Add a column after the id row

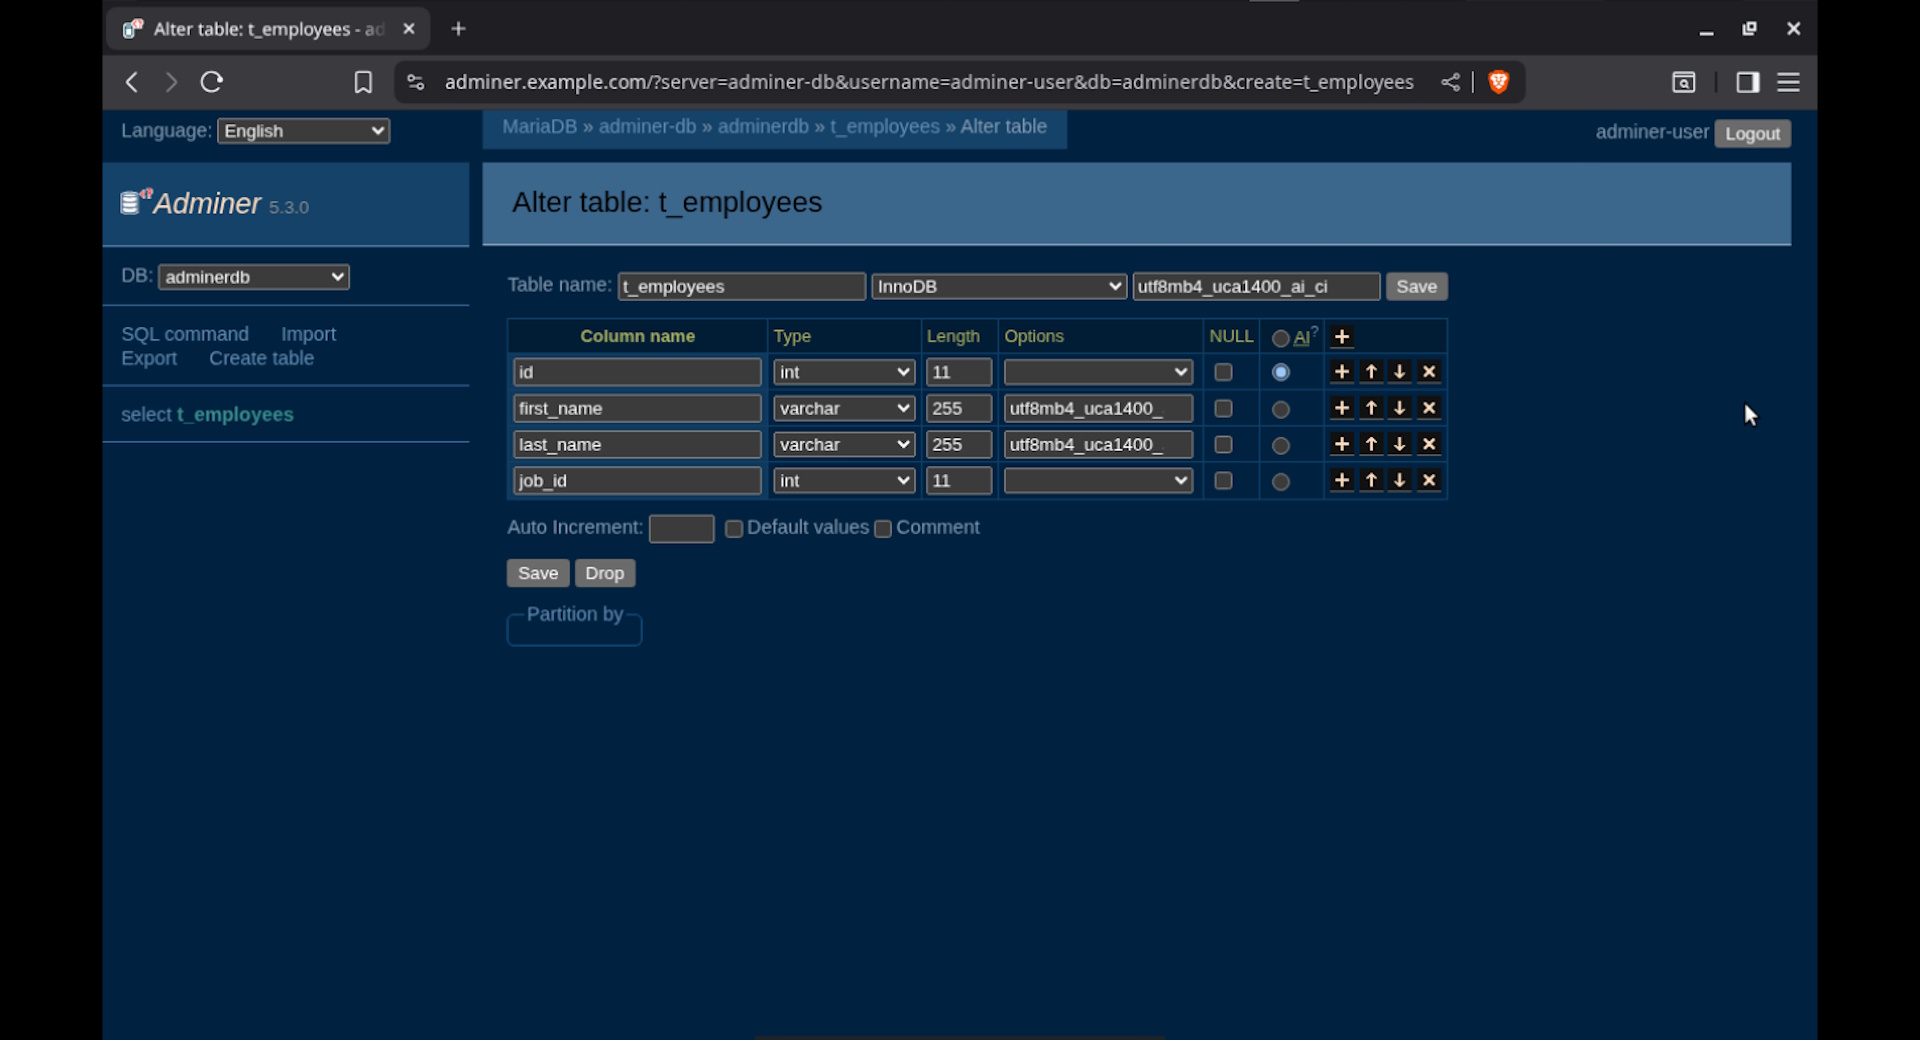[x=1341, y=372]
